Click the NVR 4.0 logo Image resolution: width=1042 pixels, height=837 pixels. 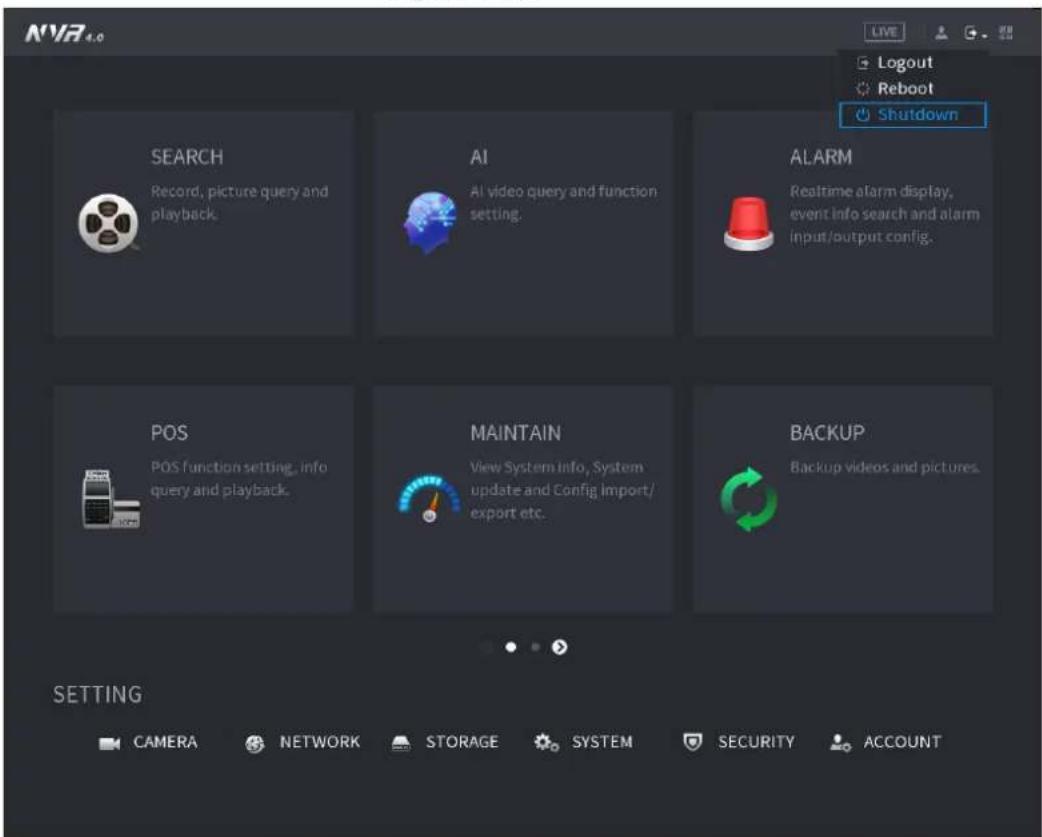point(64,33)
